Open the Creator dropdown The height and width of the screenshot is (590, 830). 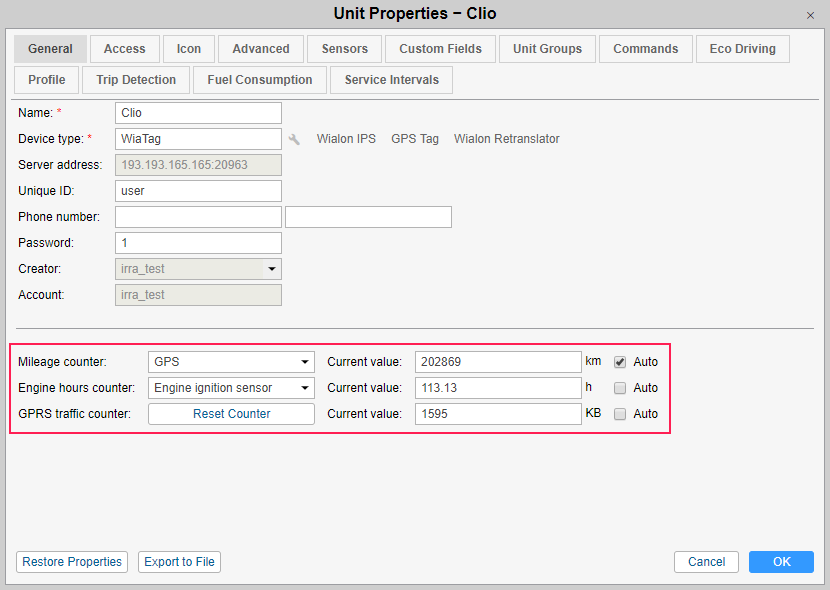click(271, 269)
